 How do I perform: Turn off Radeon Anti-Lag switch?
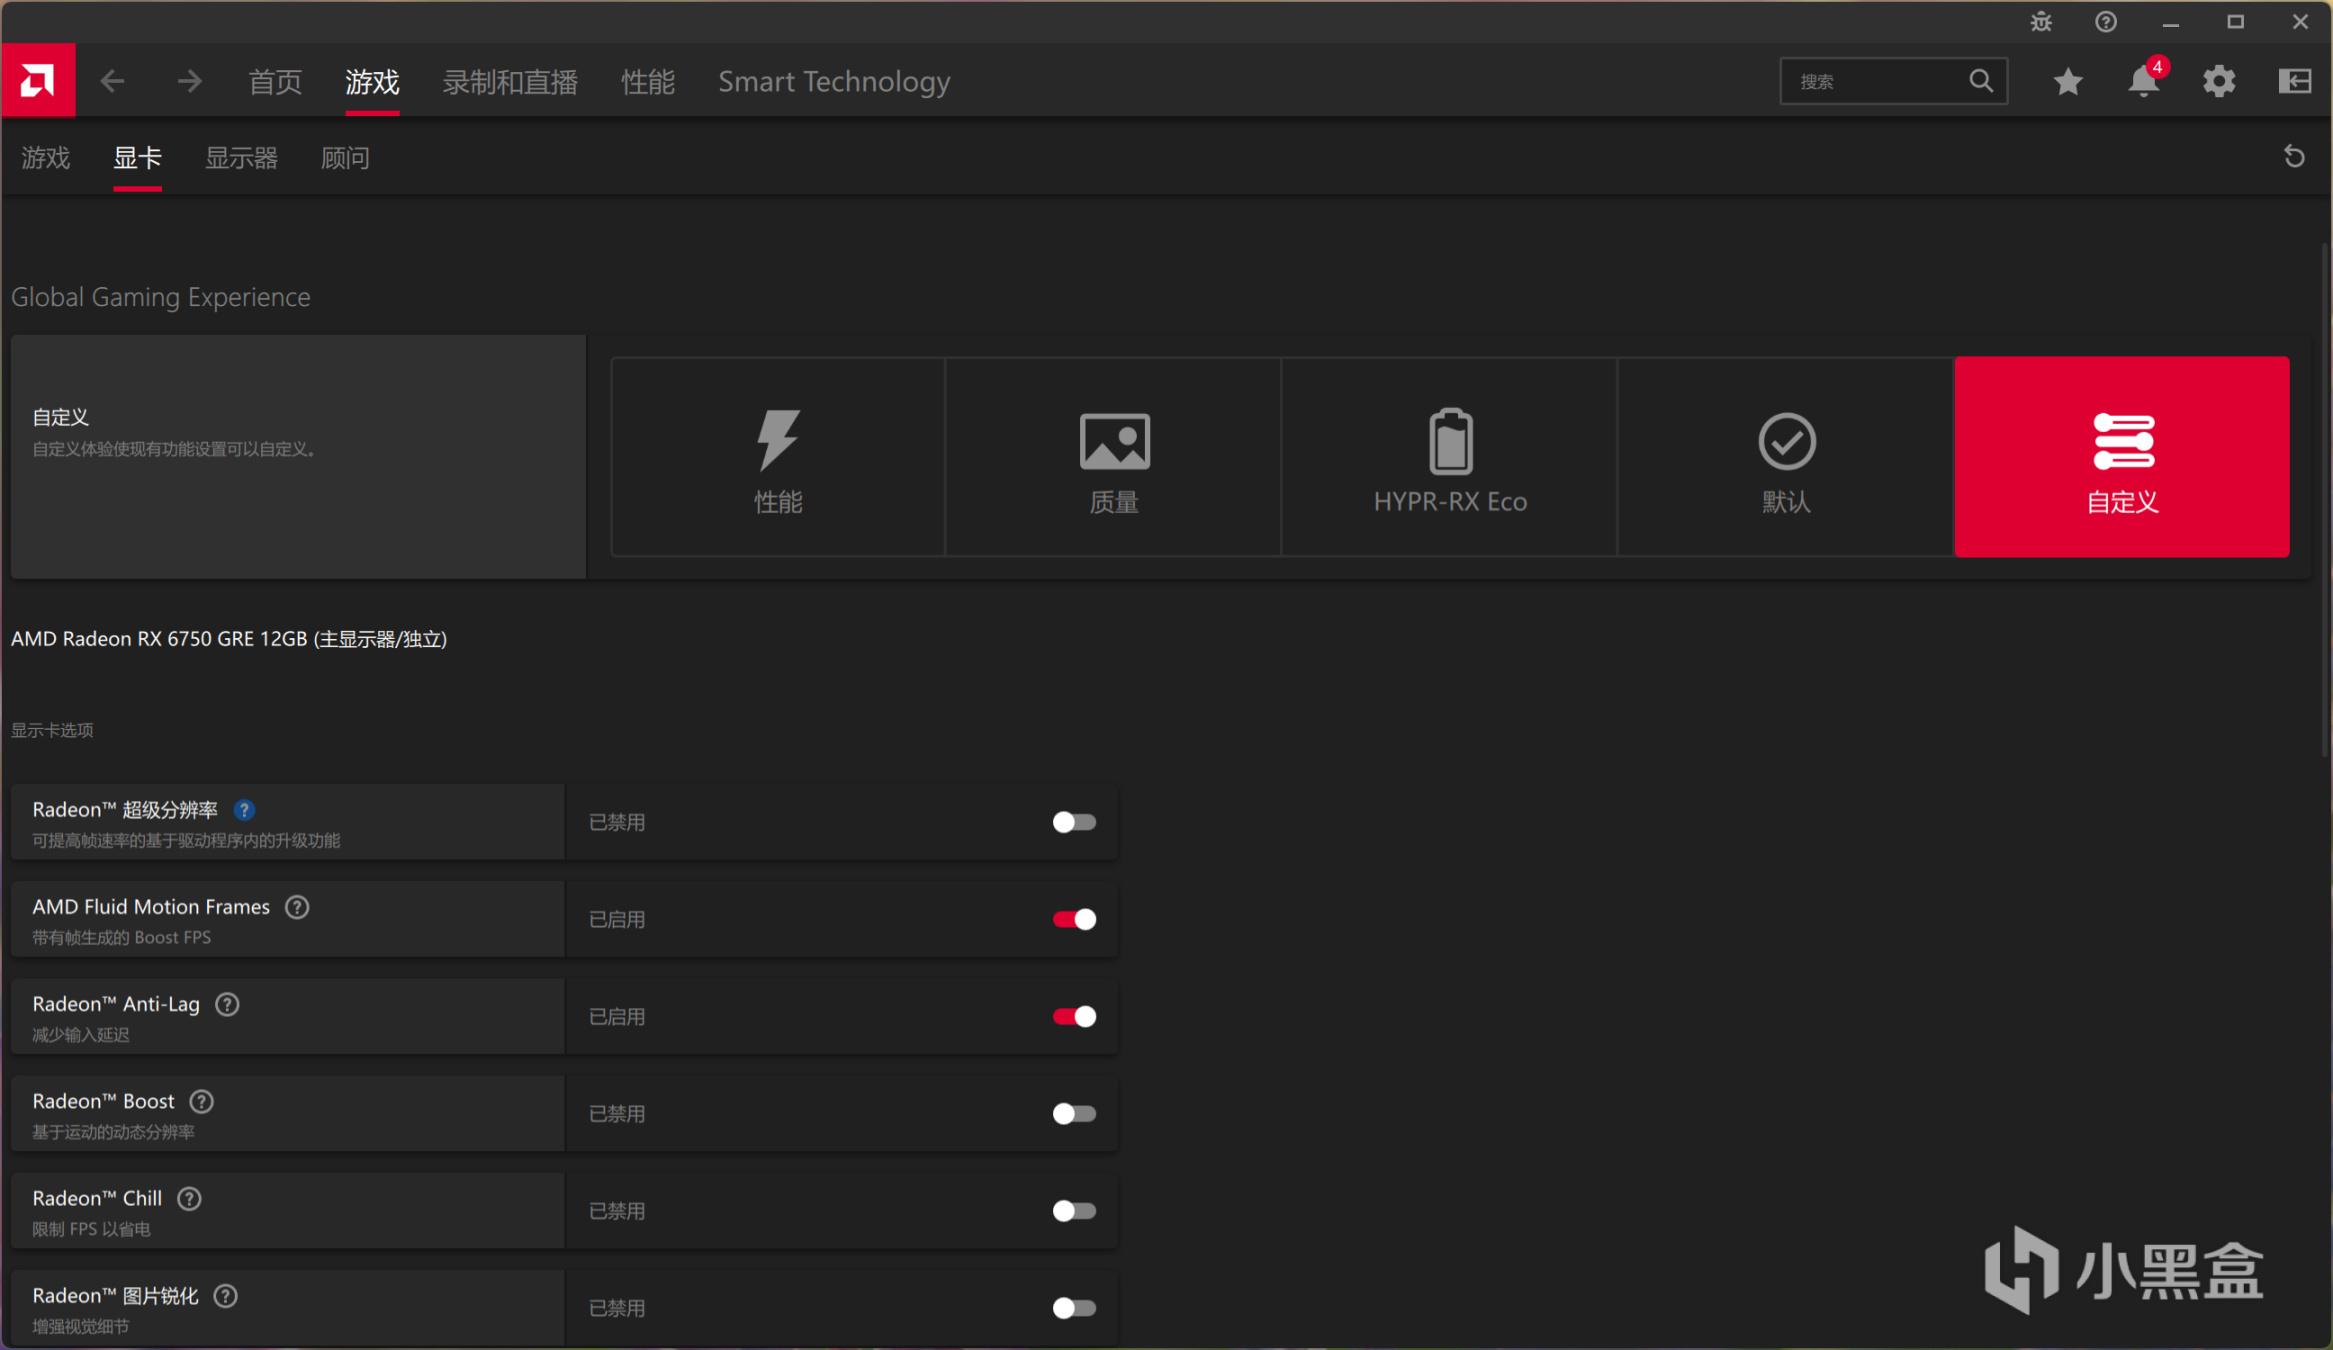[x=1074, y=1016]
